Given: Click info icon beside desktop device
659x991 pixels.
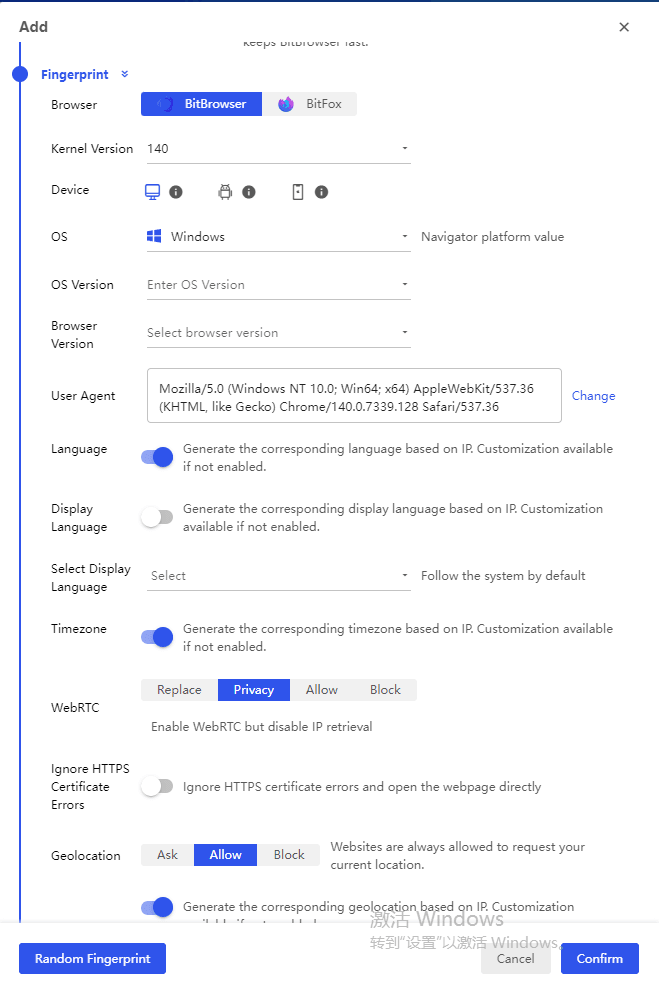Looking at the screenshot, I should pyautogui.click(x=176, y=192).
